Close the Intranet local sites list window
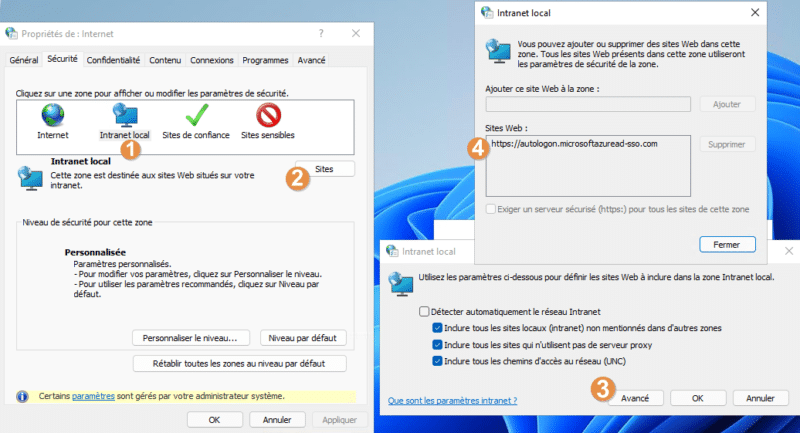800x433 pixels. point(755,13)
